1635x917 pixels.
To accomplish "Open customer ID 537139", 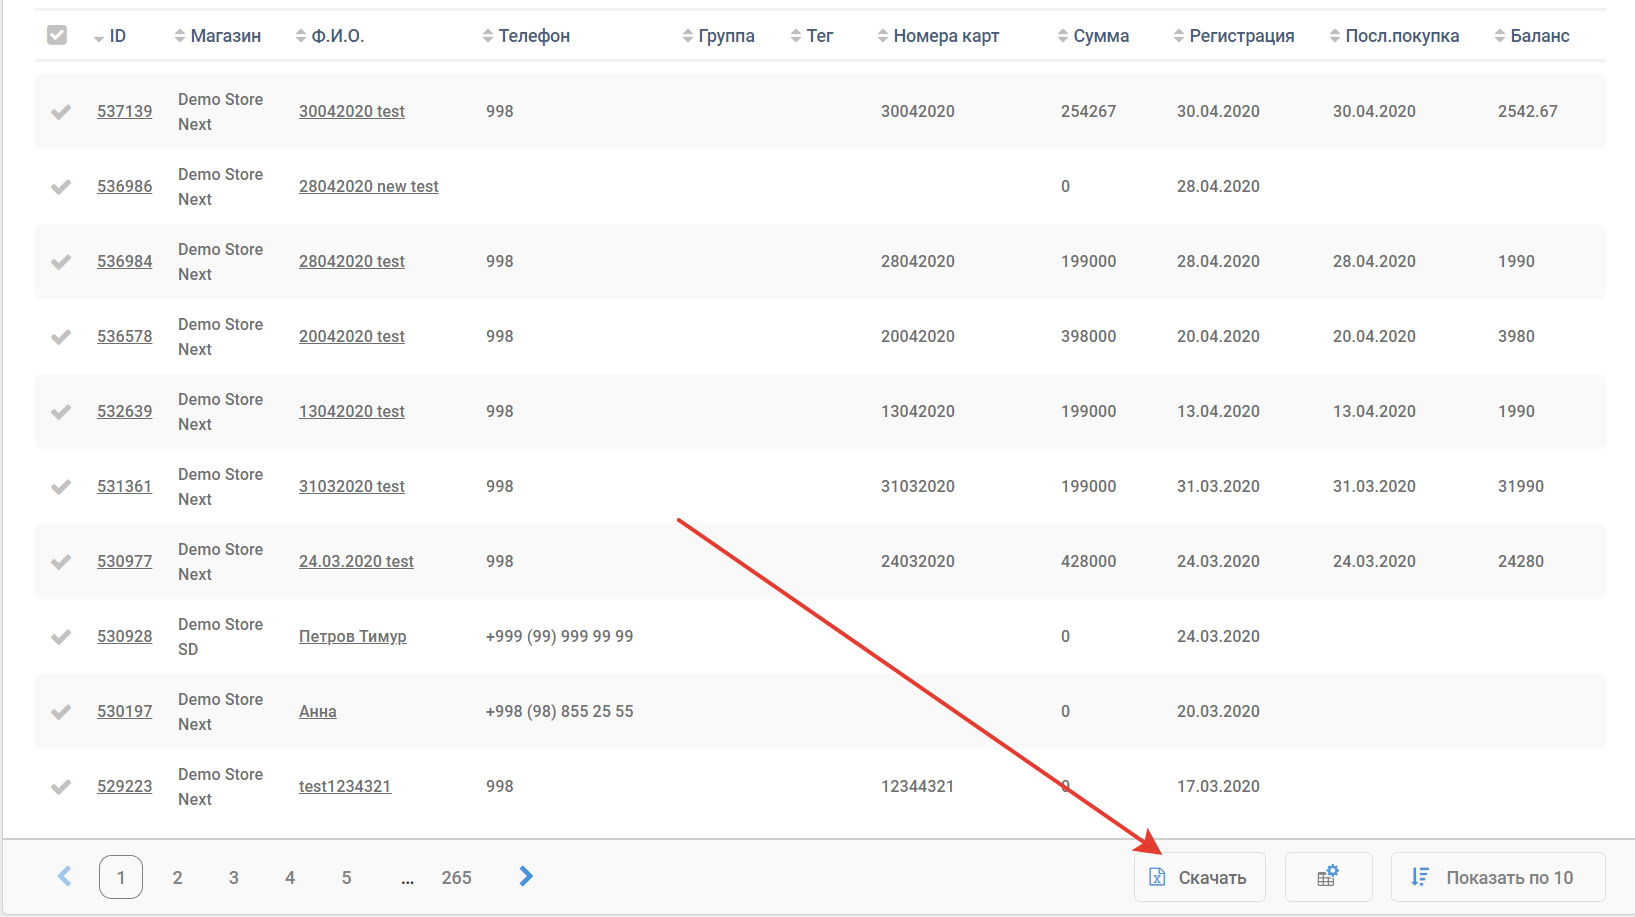I will point(125,111).
